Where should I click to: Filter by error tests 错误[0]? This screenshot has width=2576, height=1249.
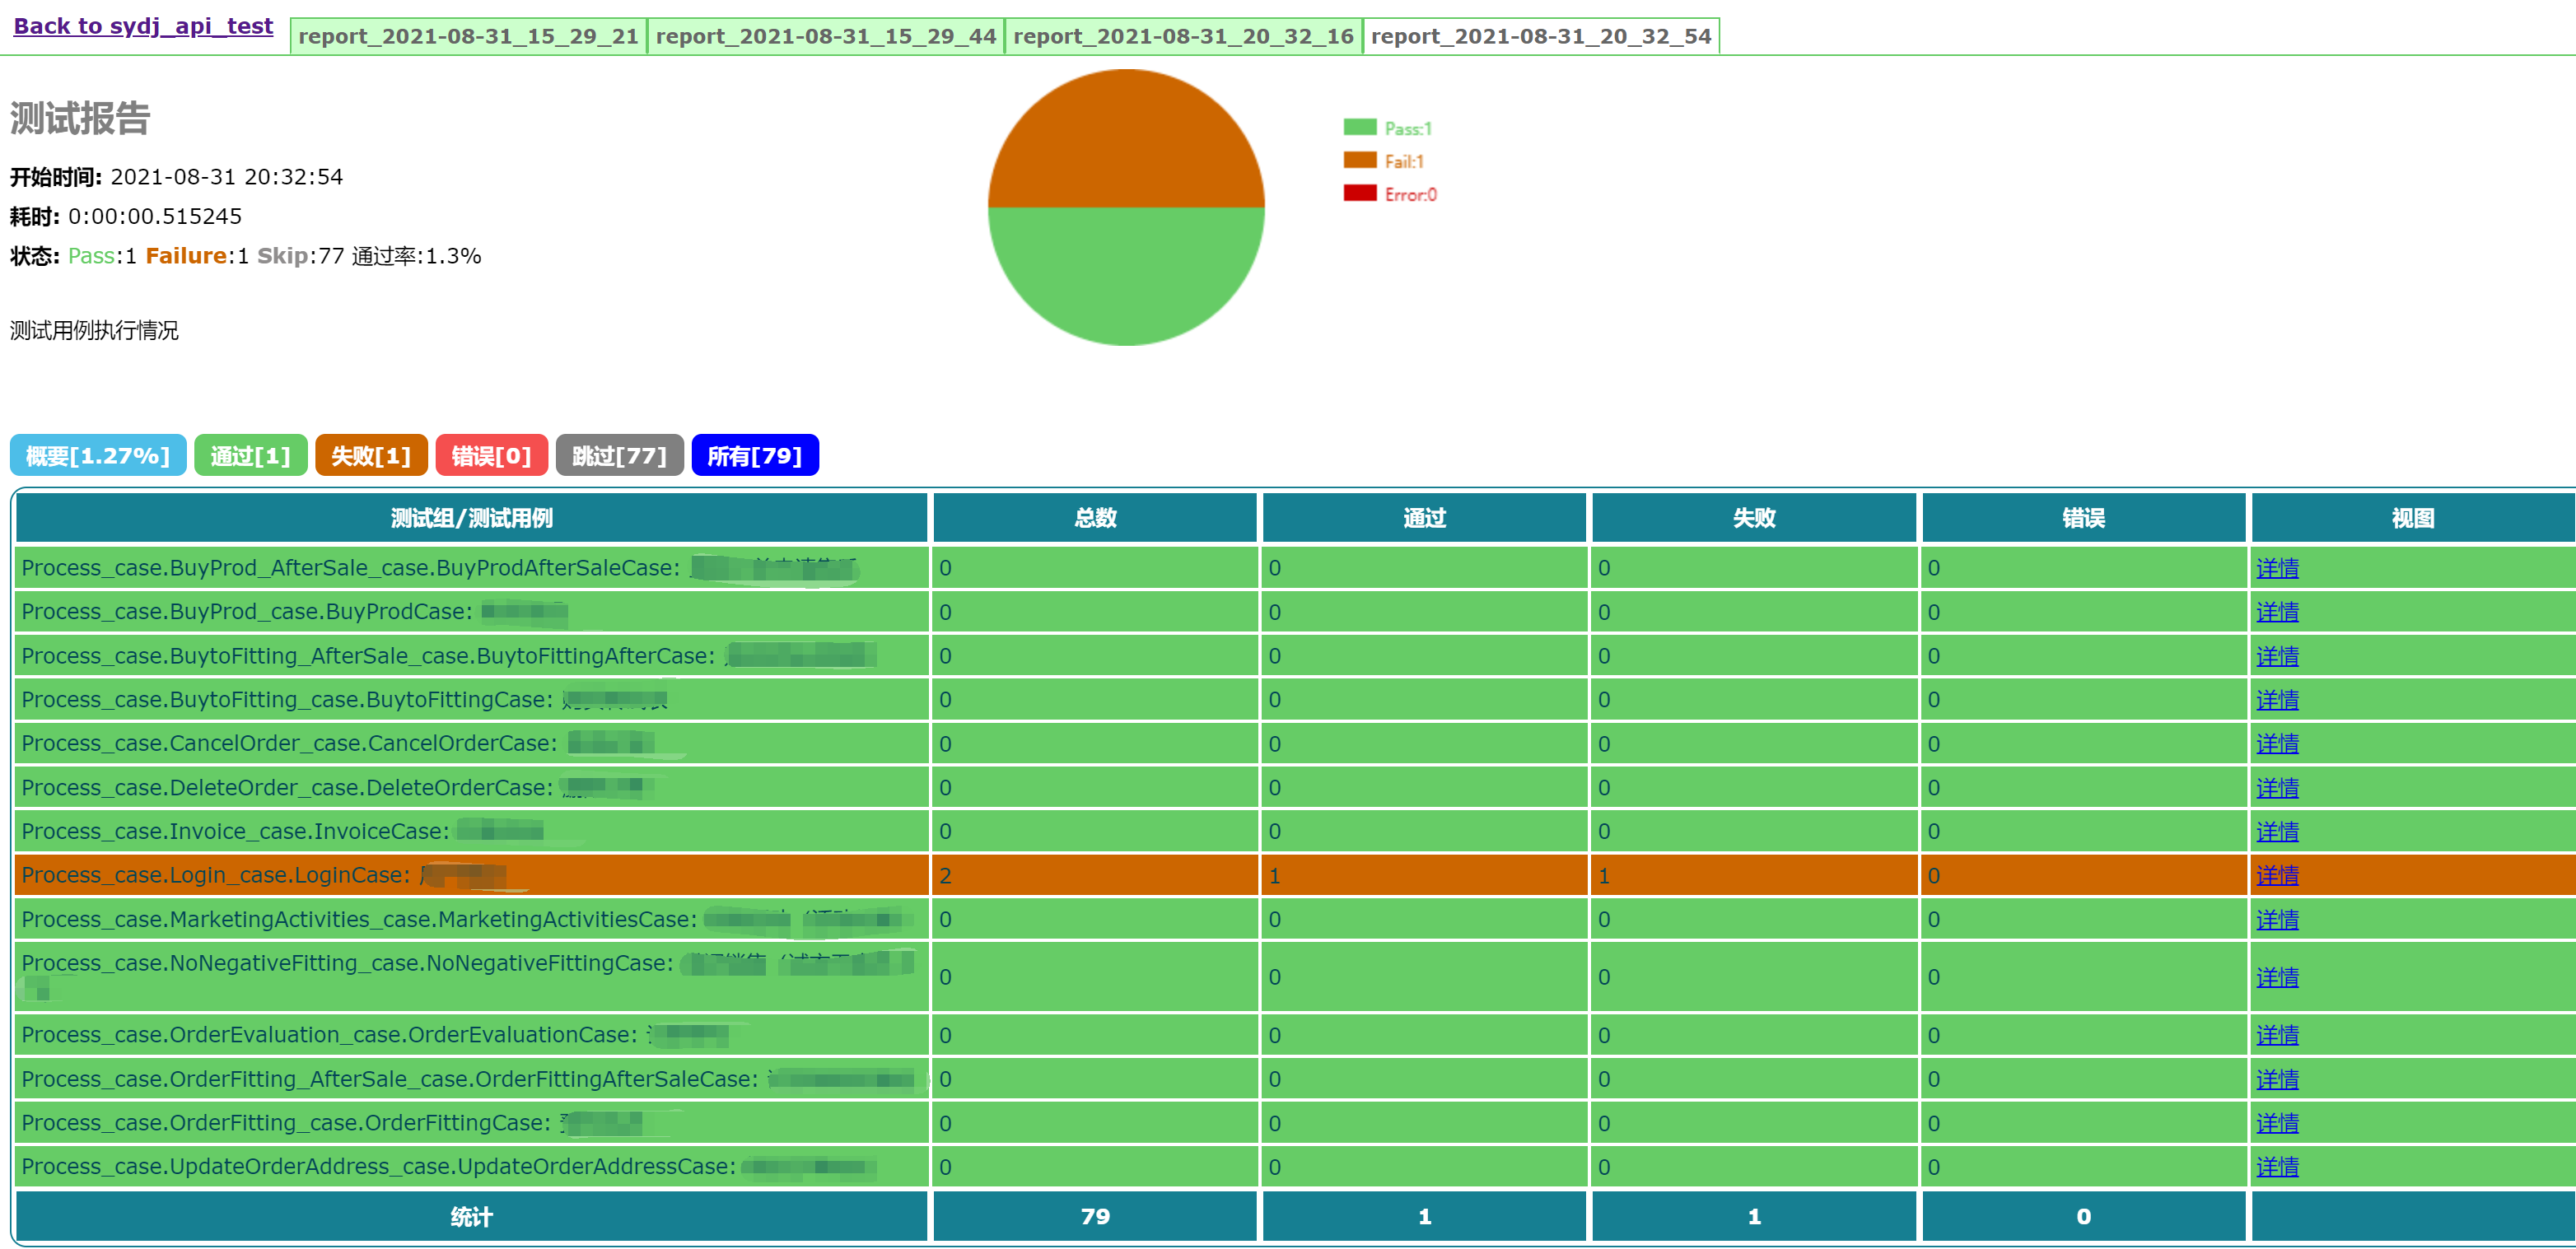click(x=491, y=456)
